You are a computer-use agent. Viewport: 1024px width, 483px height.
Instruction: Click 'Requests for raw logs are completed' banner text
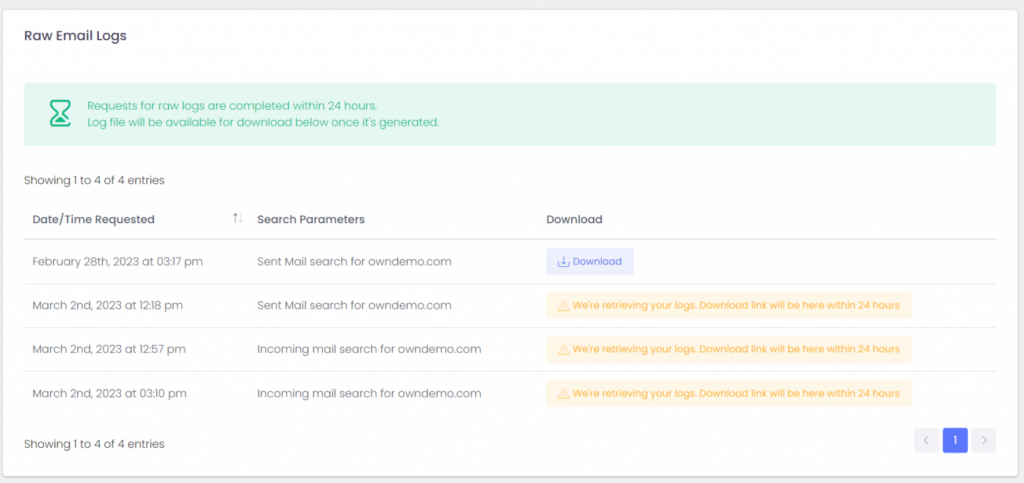click(x=232, y=106)
